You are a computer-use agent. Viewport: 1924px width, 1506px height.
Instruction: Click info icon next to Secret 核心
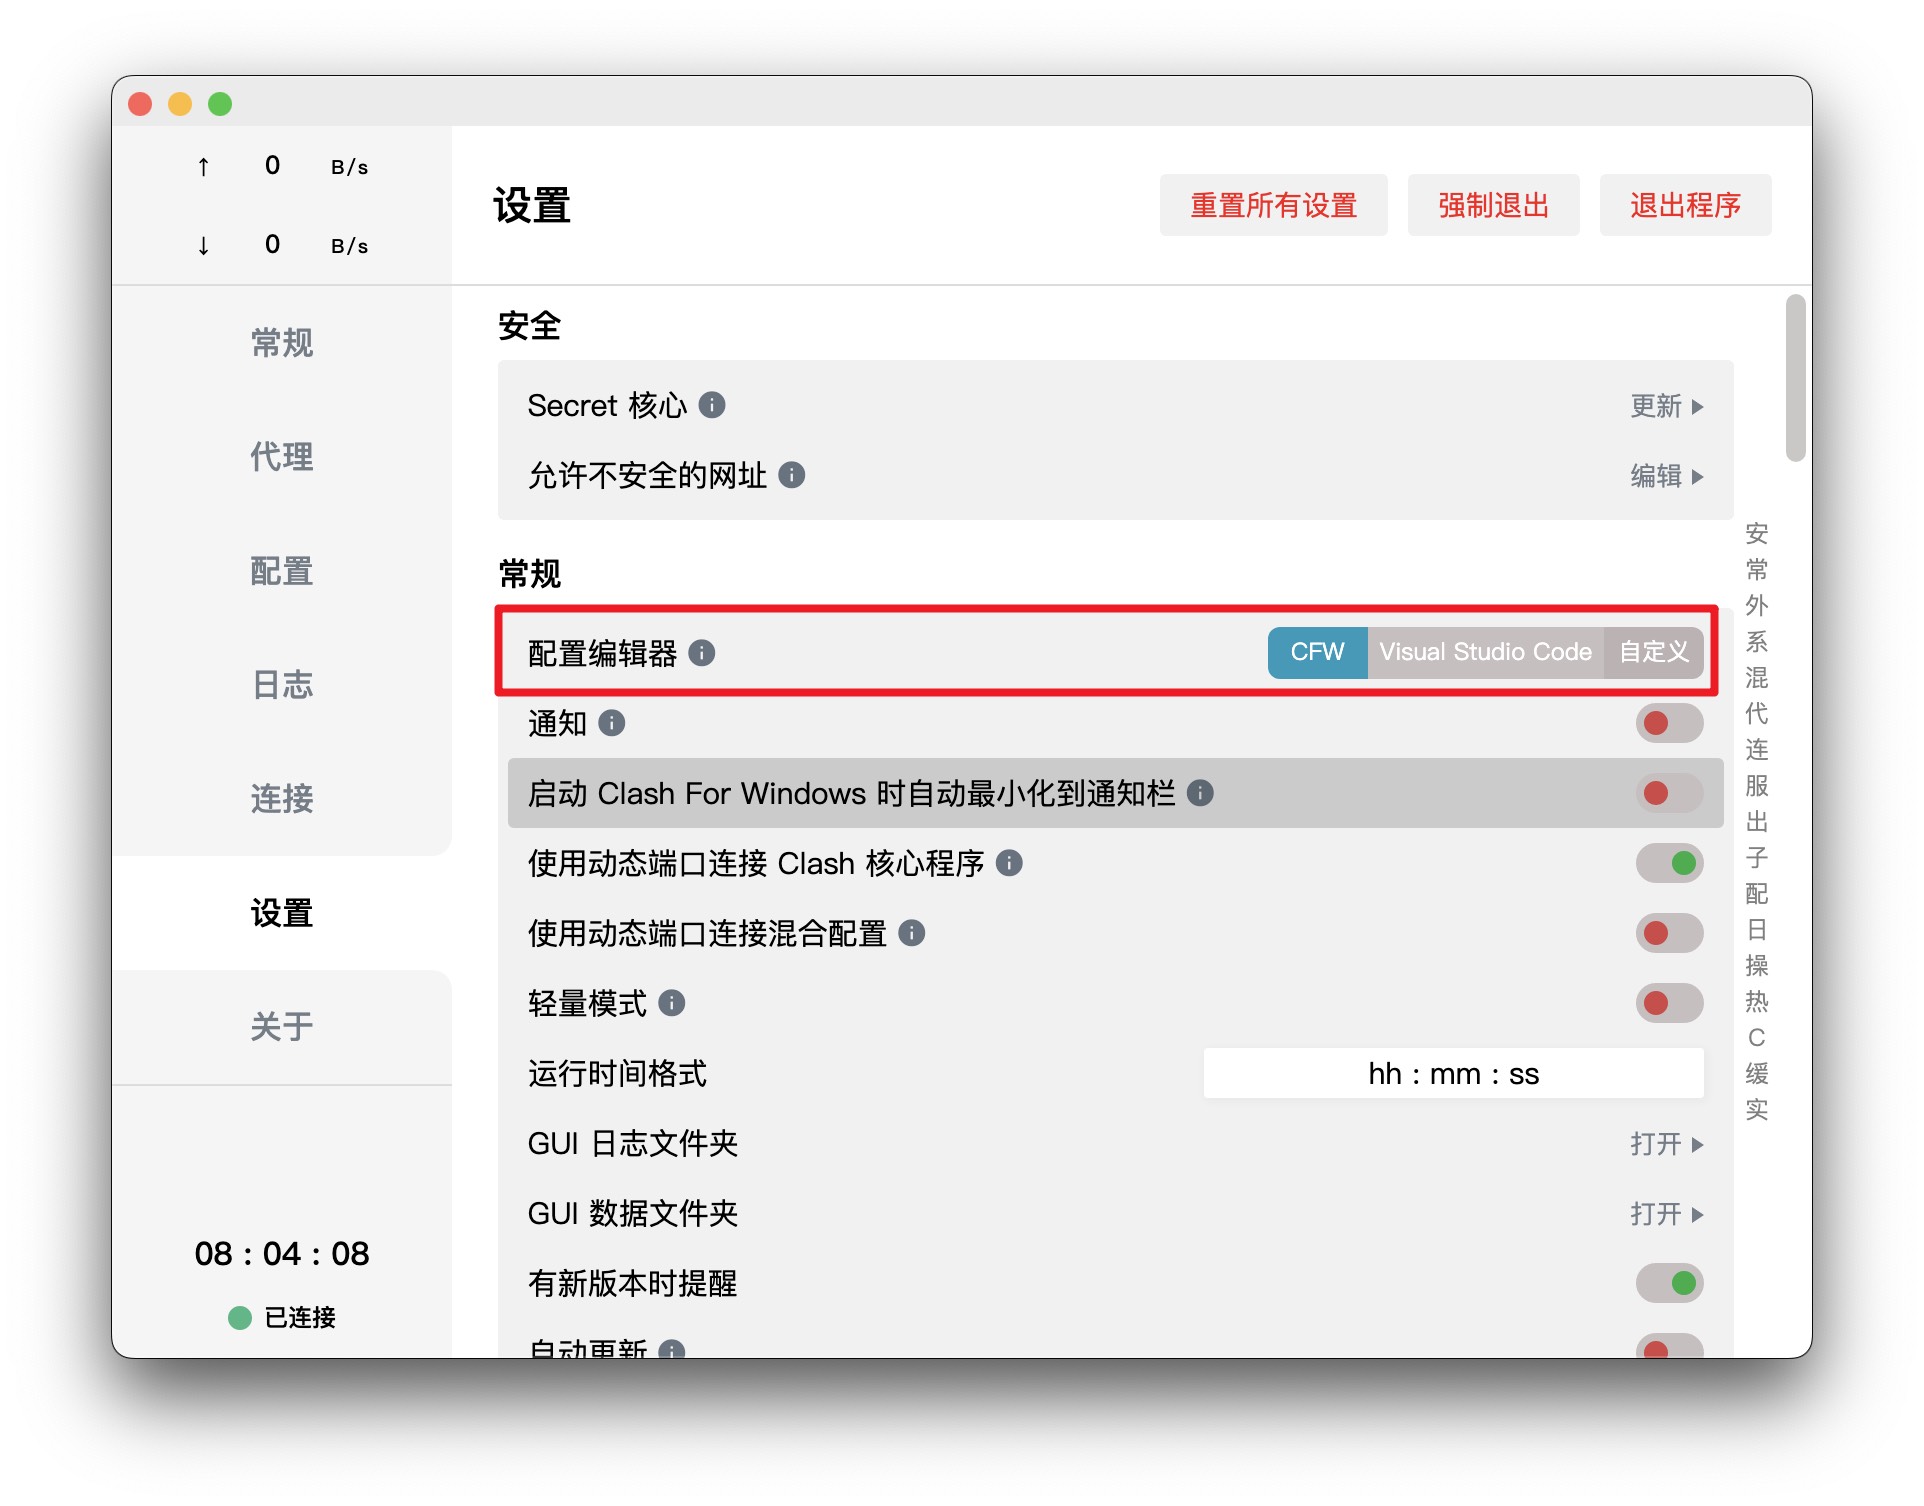(711, 405)
